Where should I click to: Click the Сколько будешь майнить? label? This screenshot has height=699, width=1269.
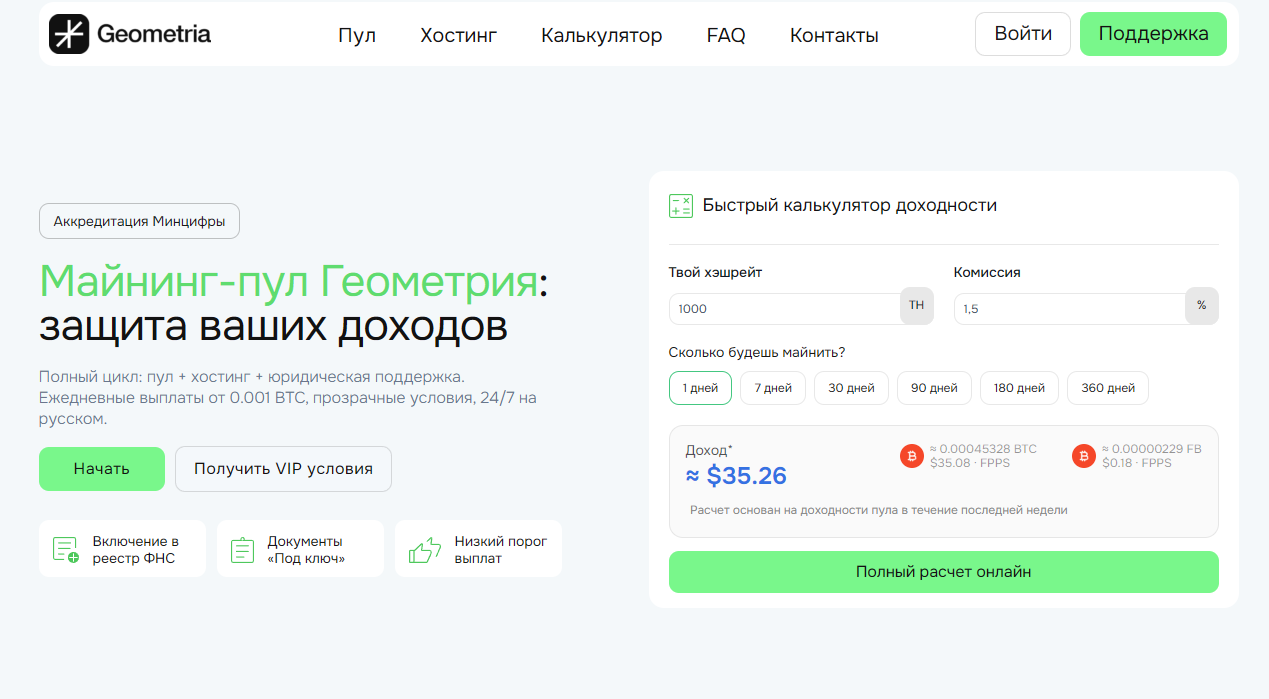(x=757, y=352)
